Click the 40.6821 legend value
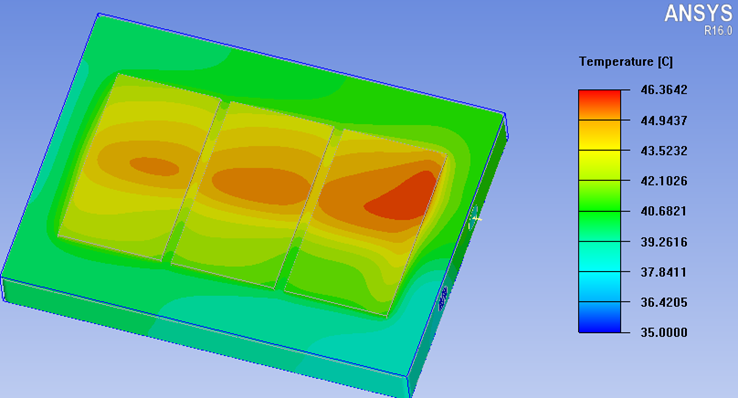 coord(664,211)
